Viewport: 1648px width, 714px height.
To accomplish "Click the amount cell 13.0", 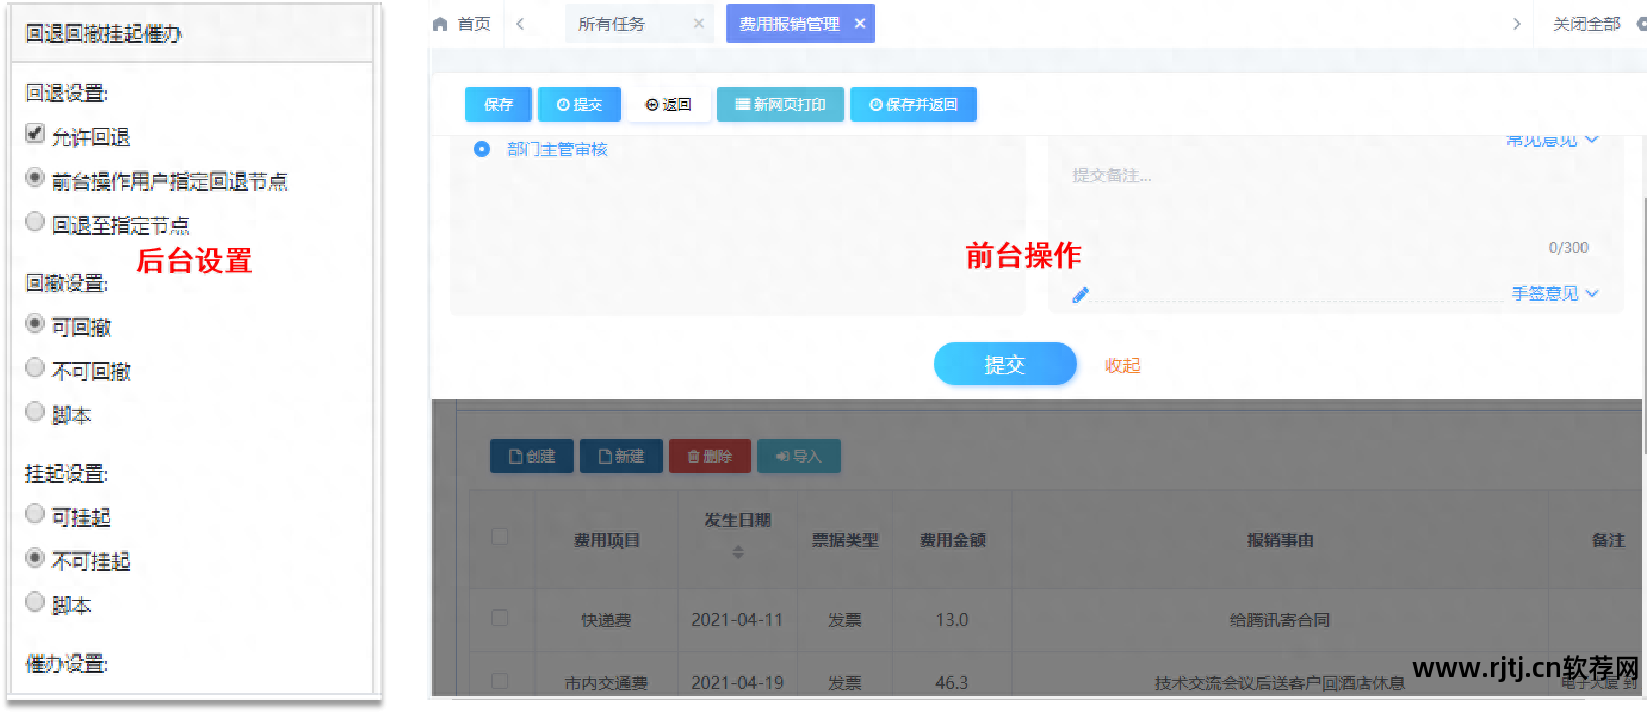I will [x=952, y=620].
